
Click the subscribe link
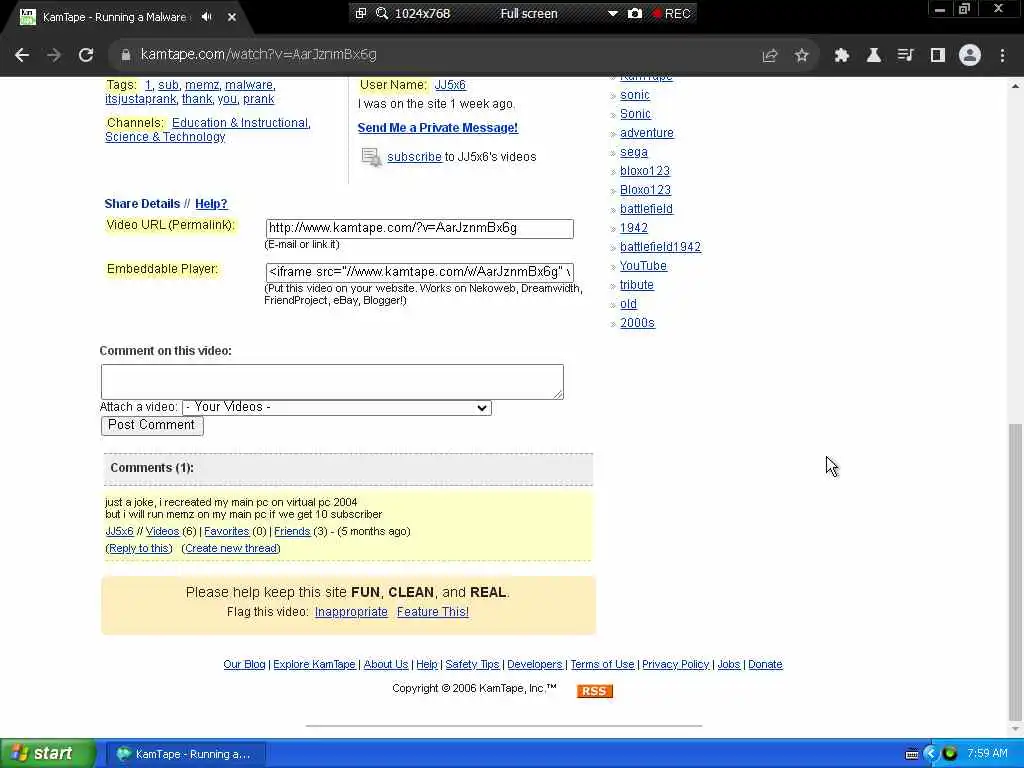click(x=414, y=157)
